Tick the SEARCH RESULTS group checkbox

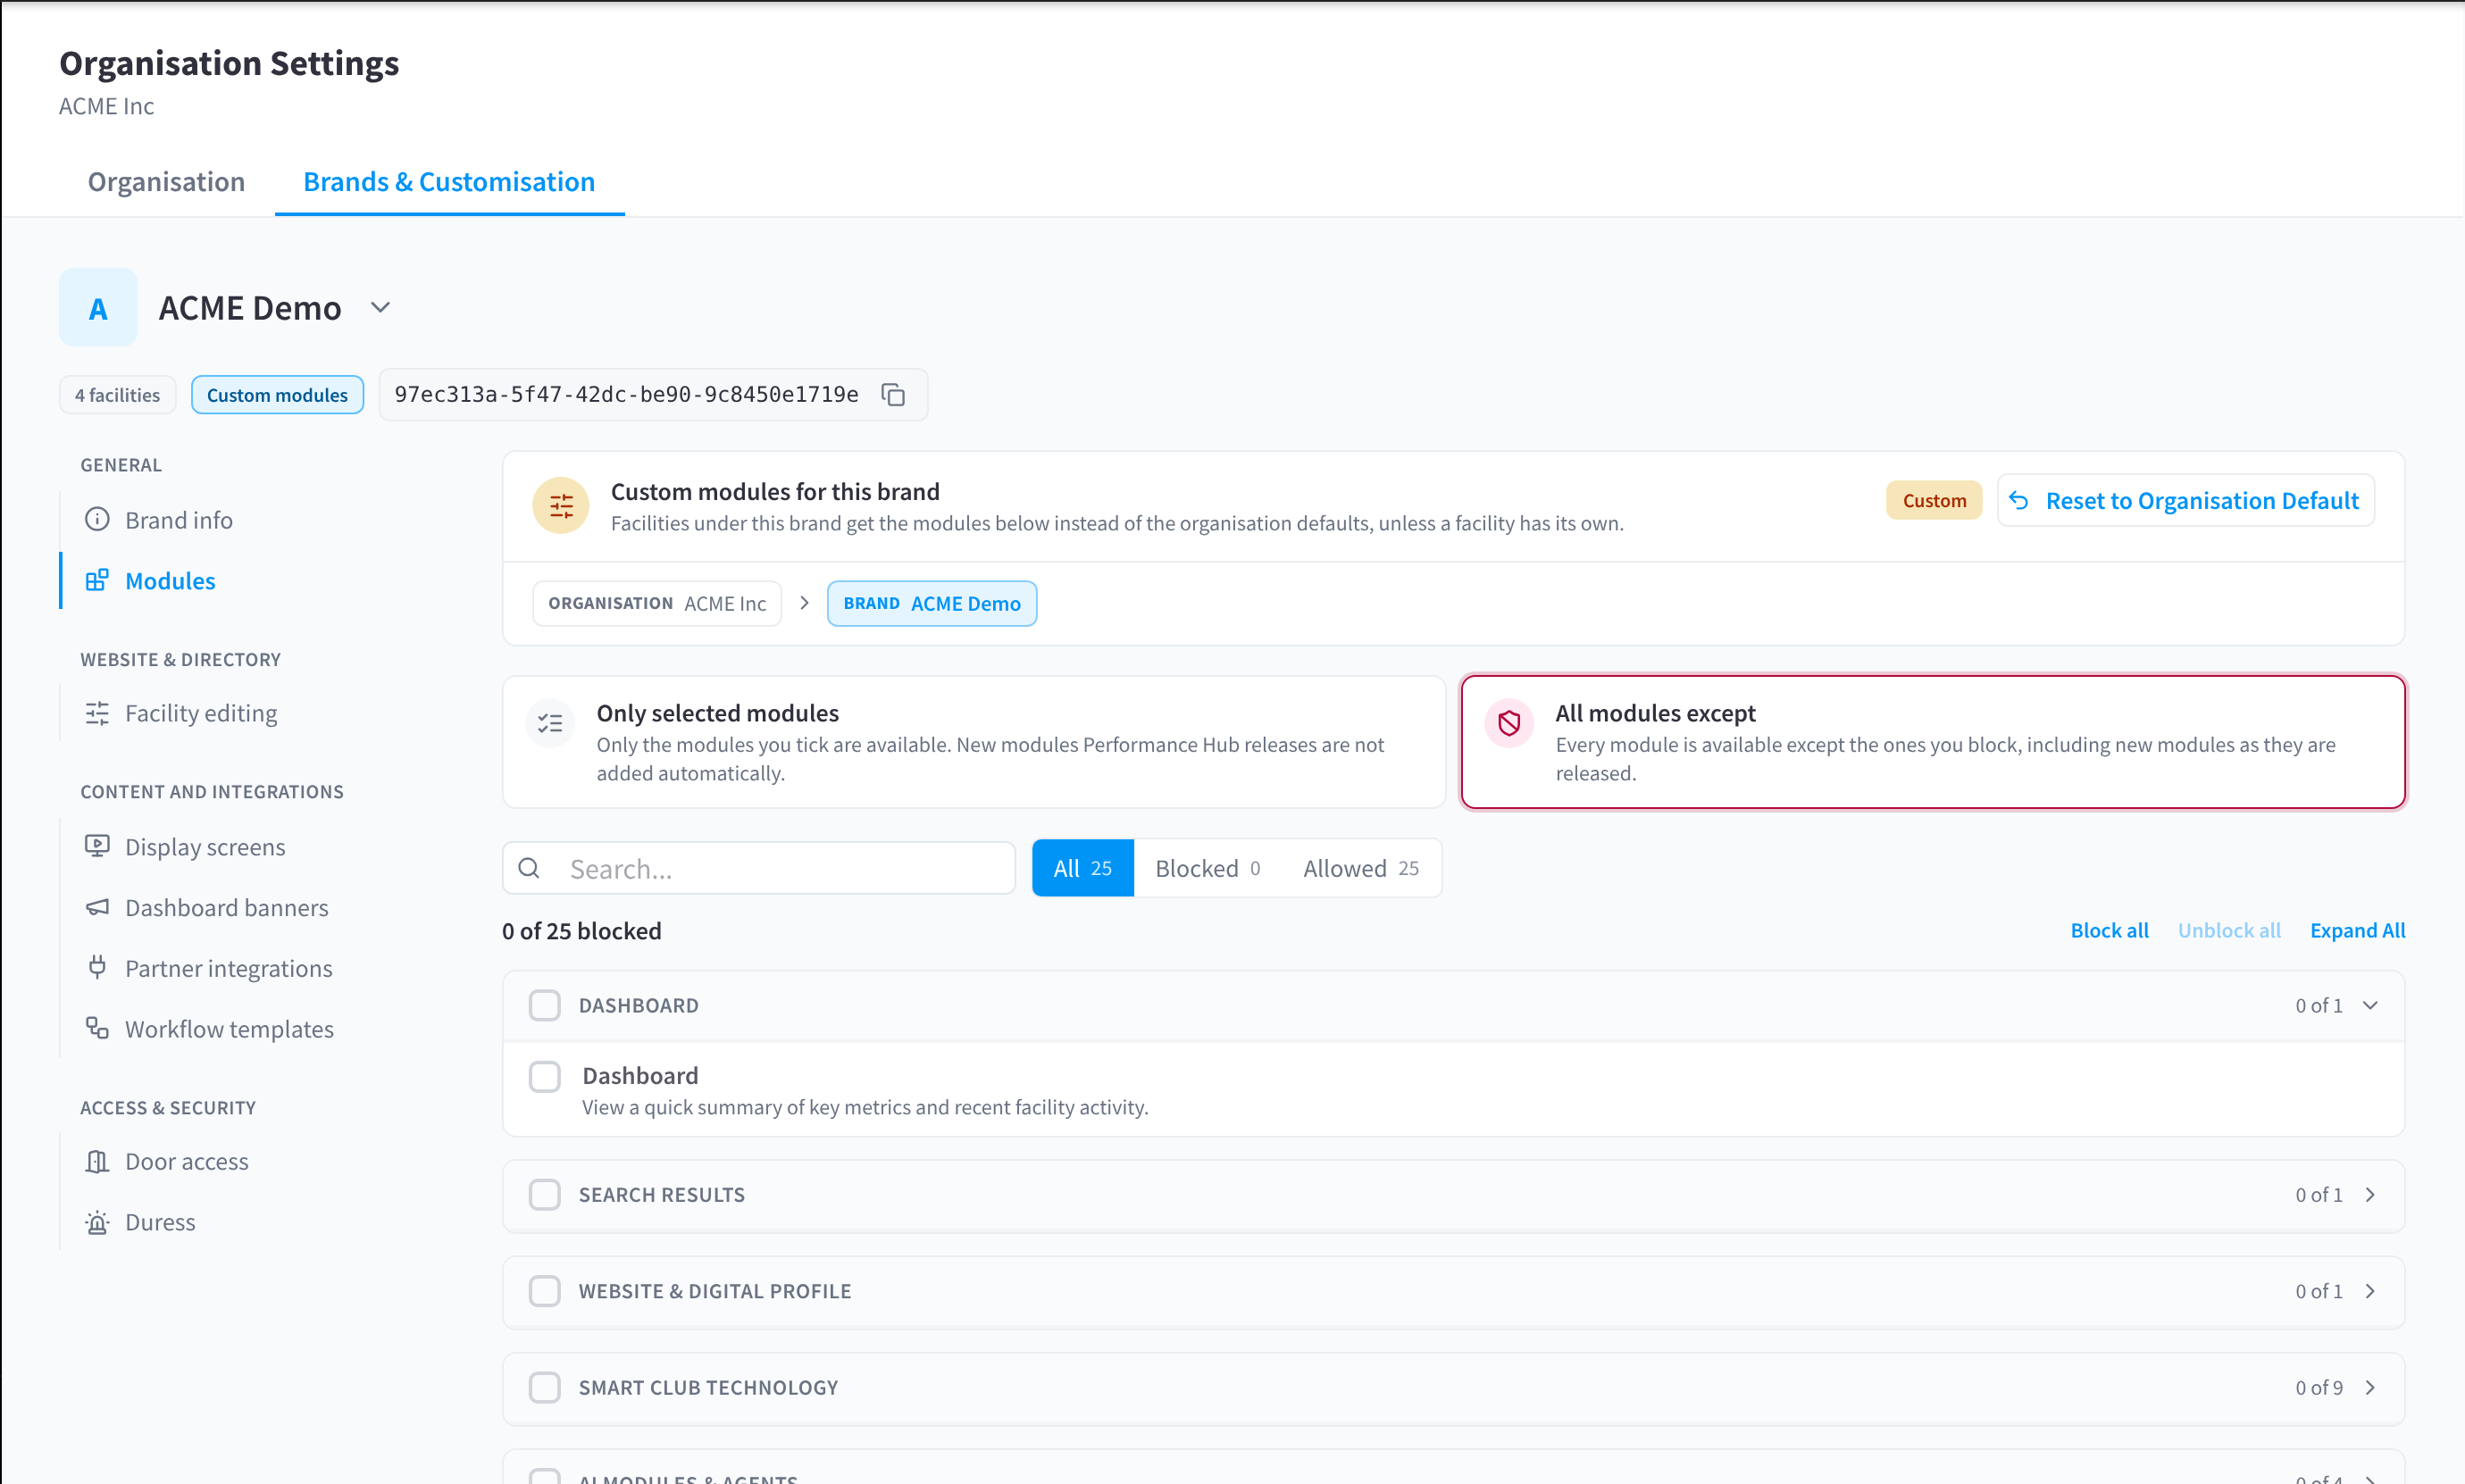544,1195
